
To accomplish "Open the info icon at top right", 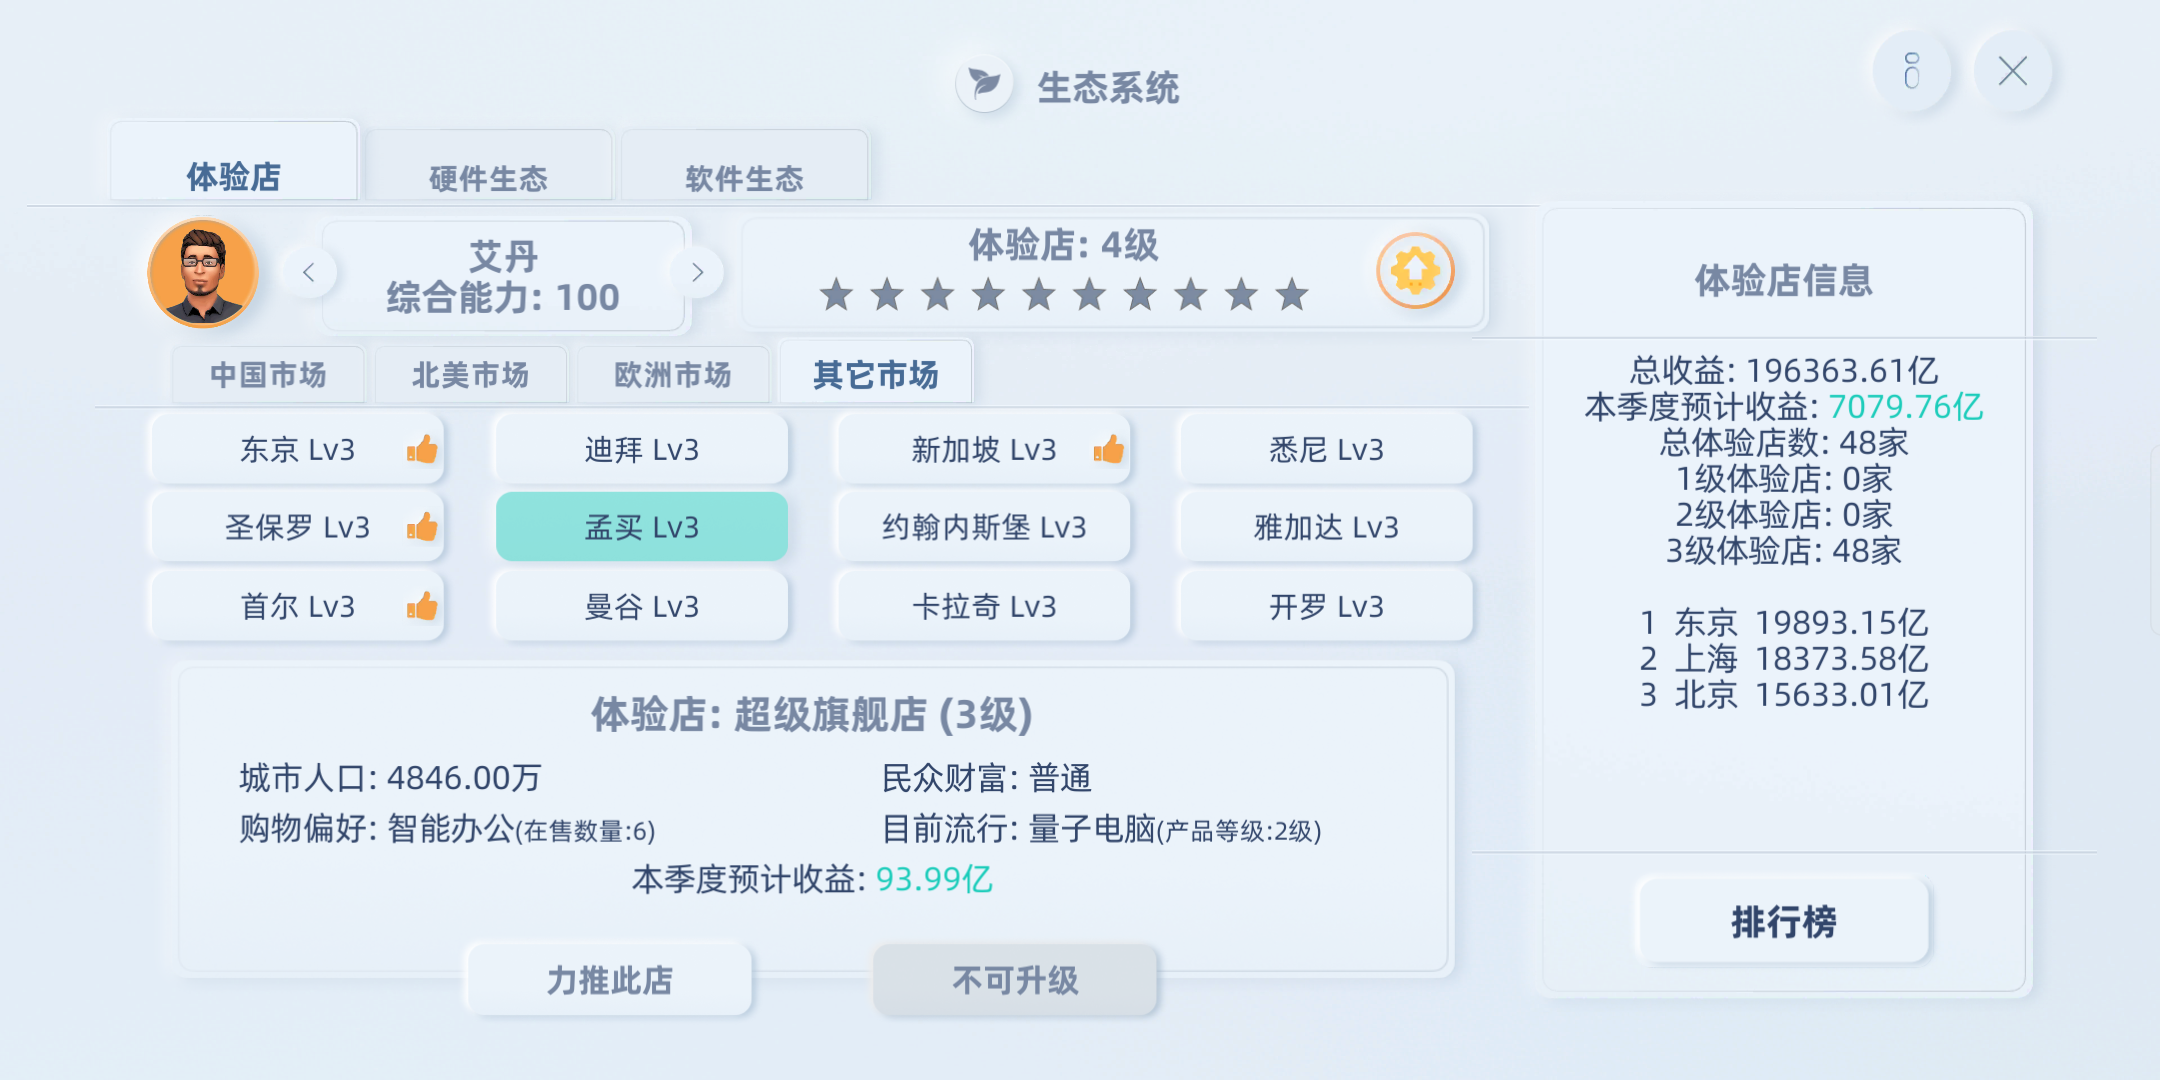I will tap(1912, 71).
